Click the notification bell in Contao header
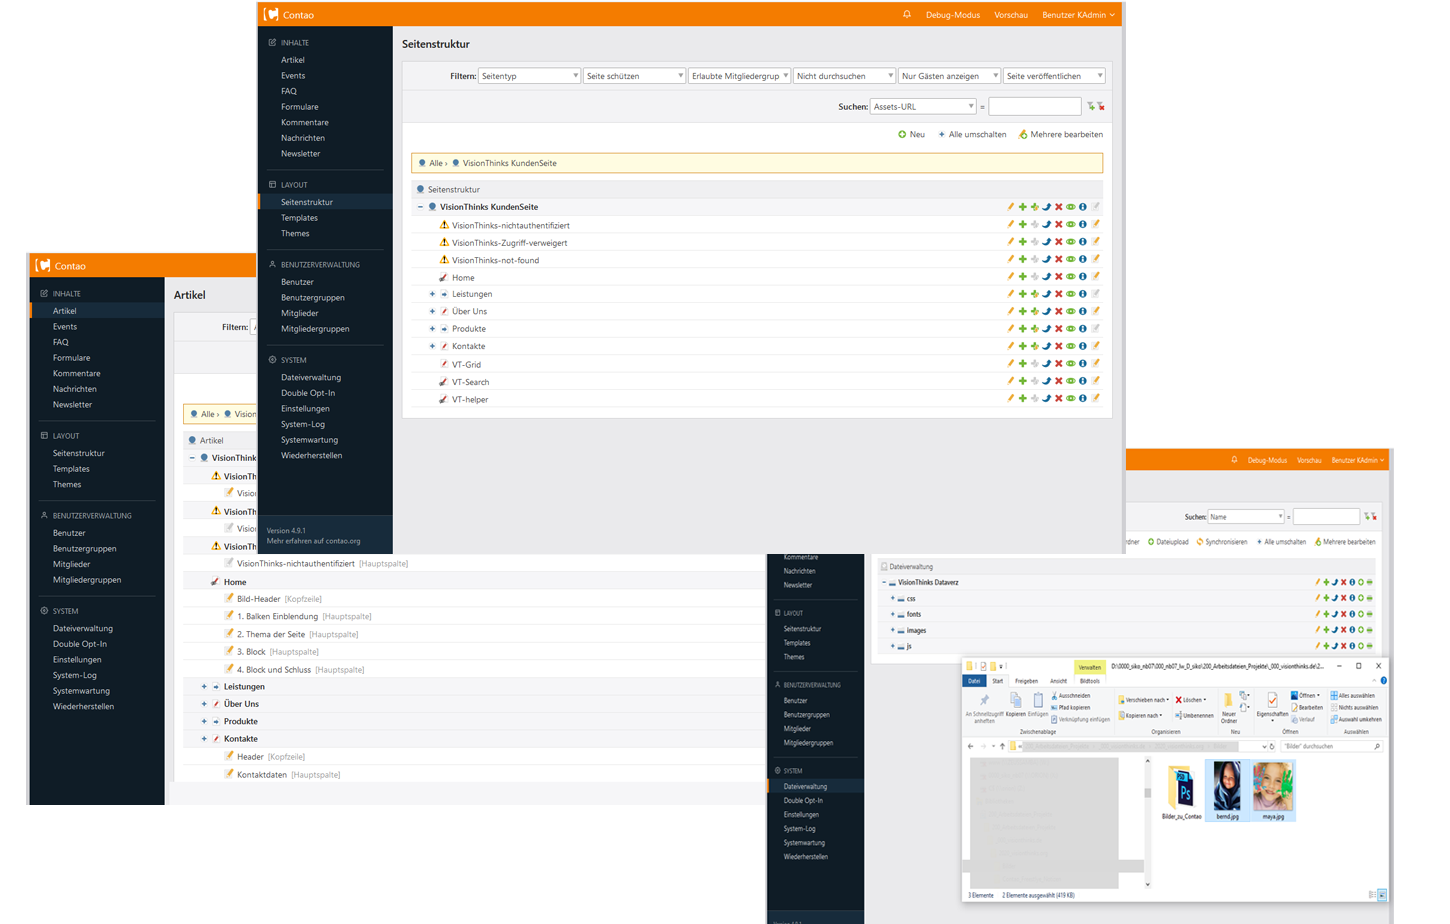Image resolution: width=1450 pixels, height=924 pixels. point(907,15)
